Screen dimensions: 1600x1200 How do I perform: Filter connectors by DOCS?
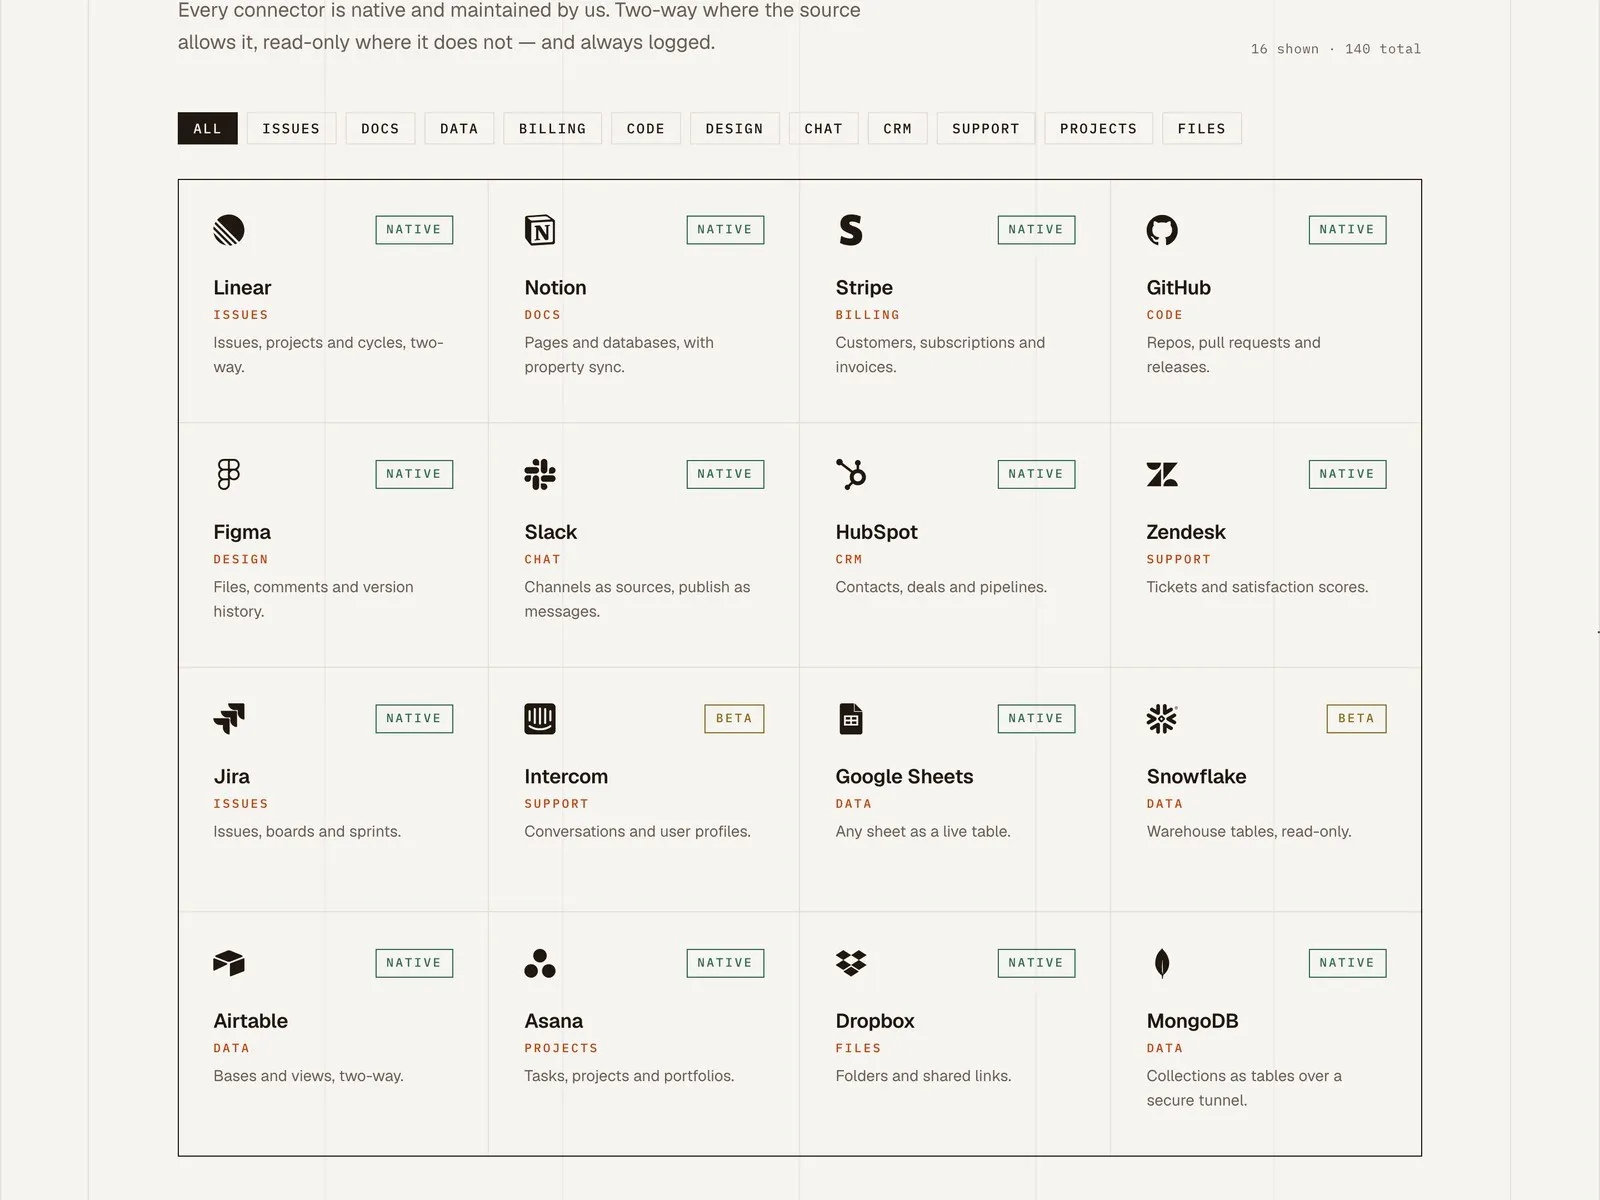(380, 128)
